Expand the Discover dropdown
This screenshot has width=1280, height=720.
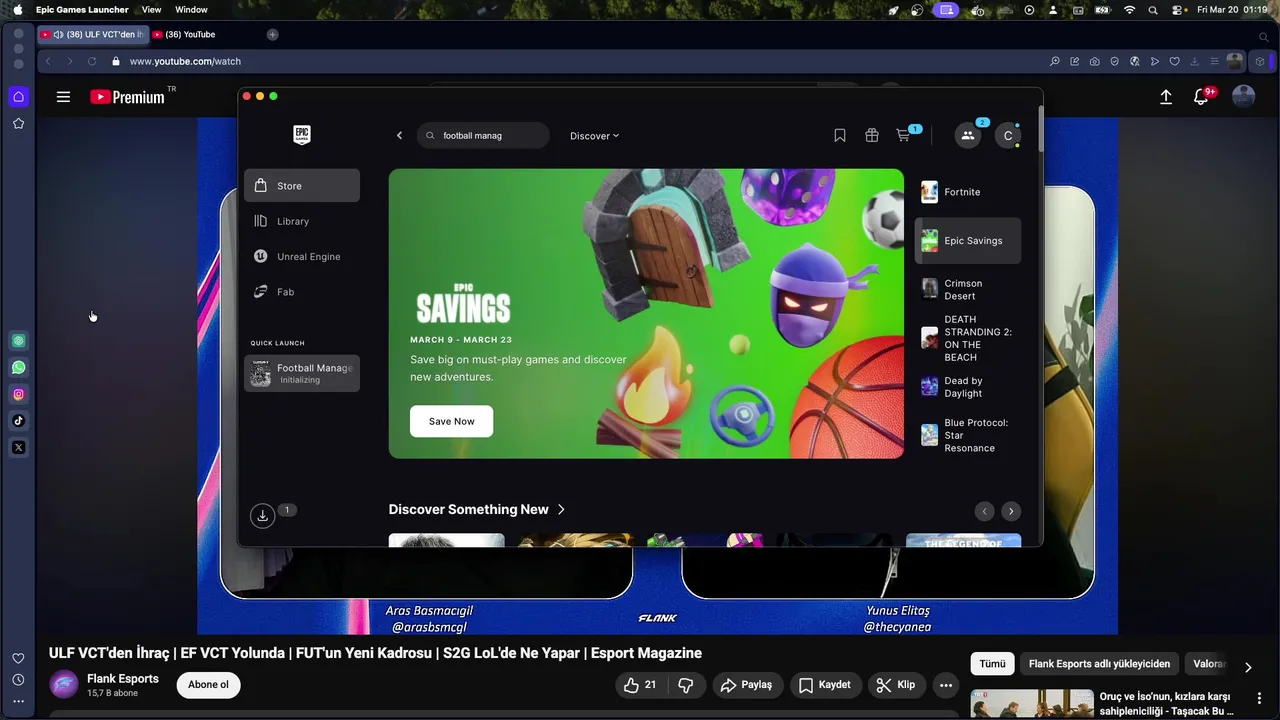pos(594,136)
